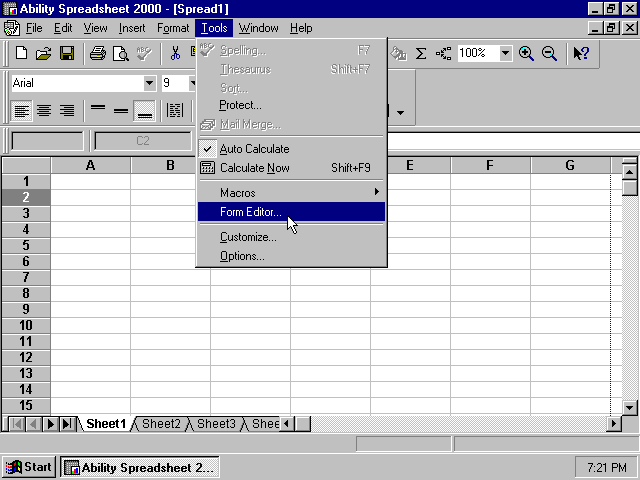
Task: Open Customize from Tools menu
Action: click(291, 237)
